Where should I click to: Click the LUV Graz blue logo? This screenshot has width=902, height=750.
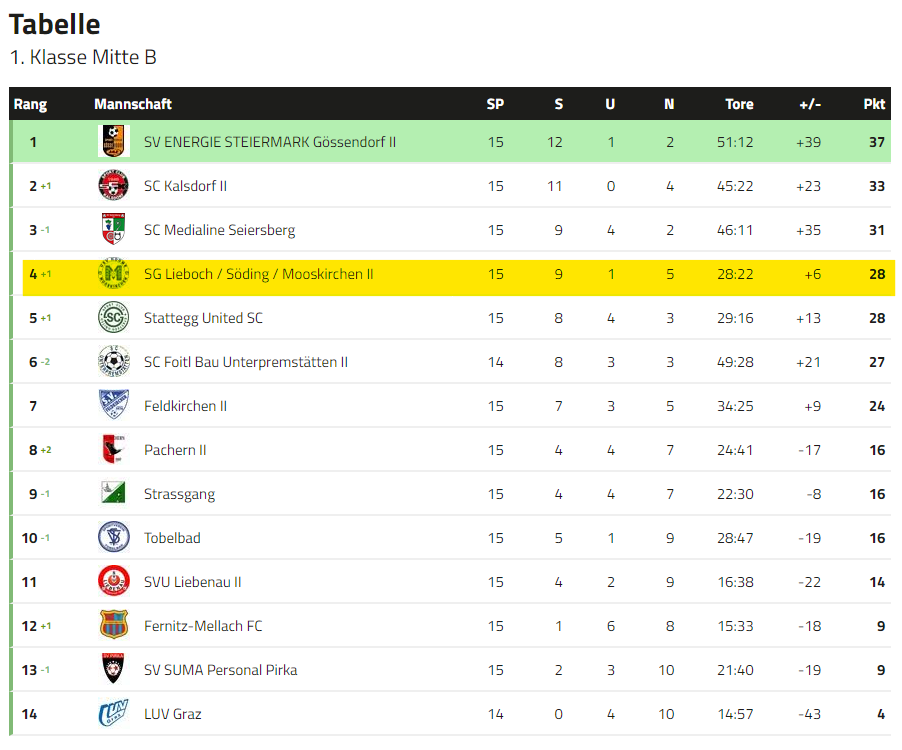coord(113,713)
